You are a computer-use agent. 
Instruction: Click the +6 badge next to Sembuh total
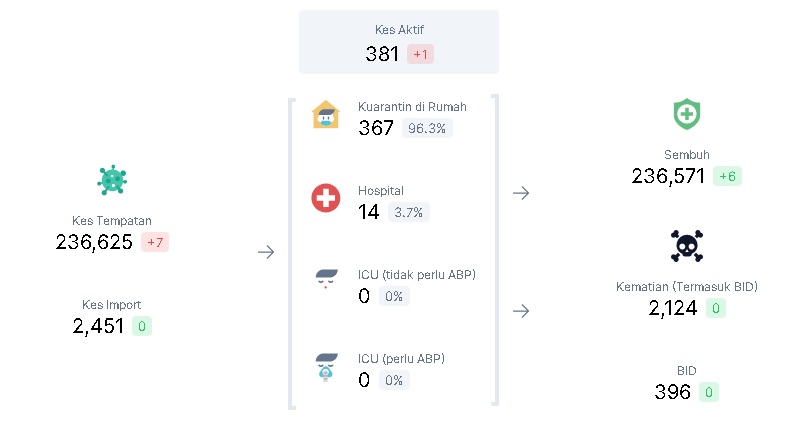pyautogui.click(x=727, y=177)
